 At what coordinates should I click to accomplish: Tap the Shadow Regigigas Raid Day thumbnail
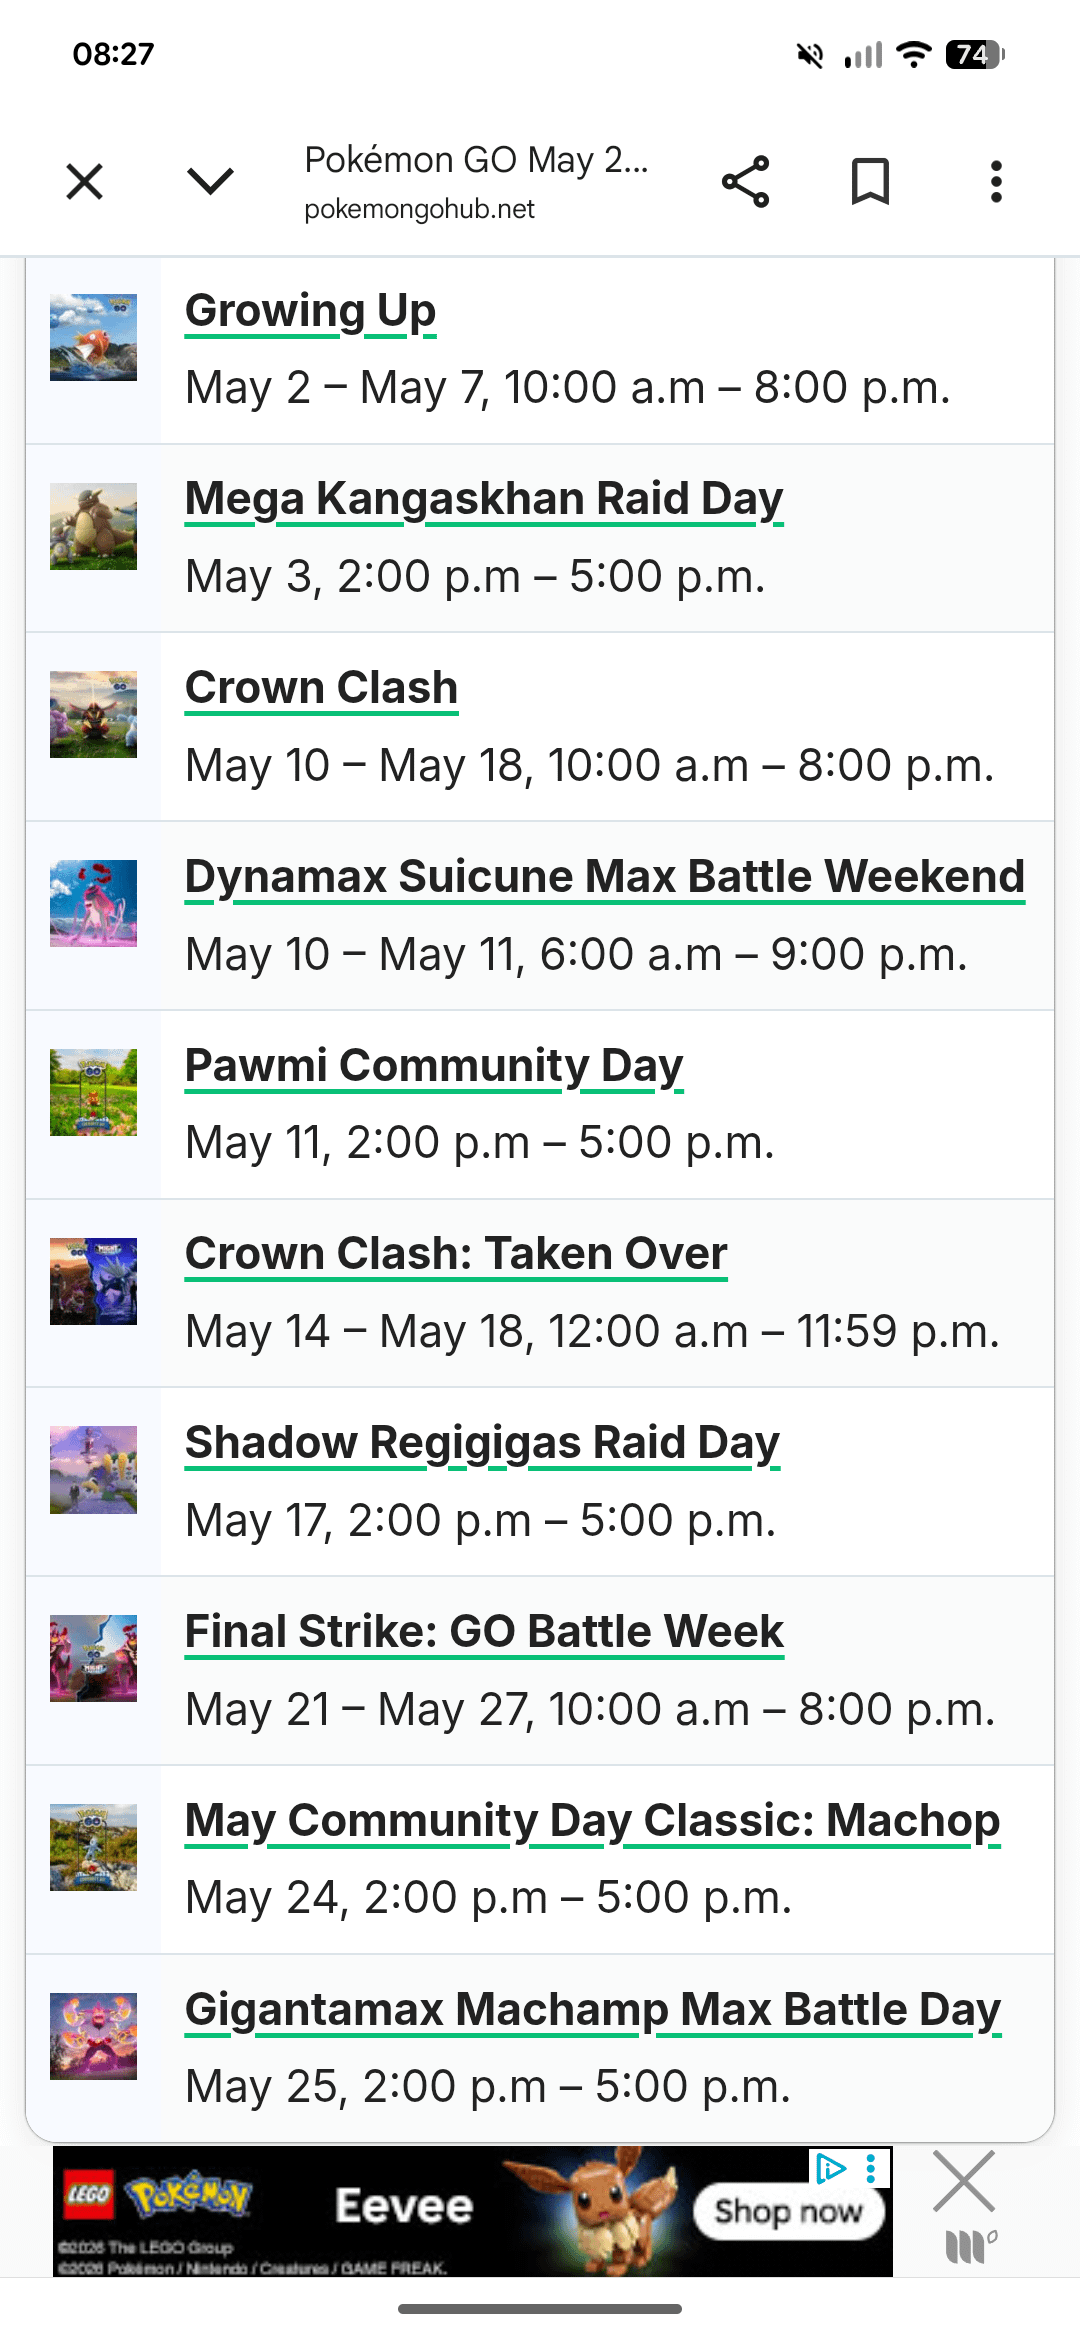pos(93,1470)
